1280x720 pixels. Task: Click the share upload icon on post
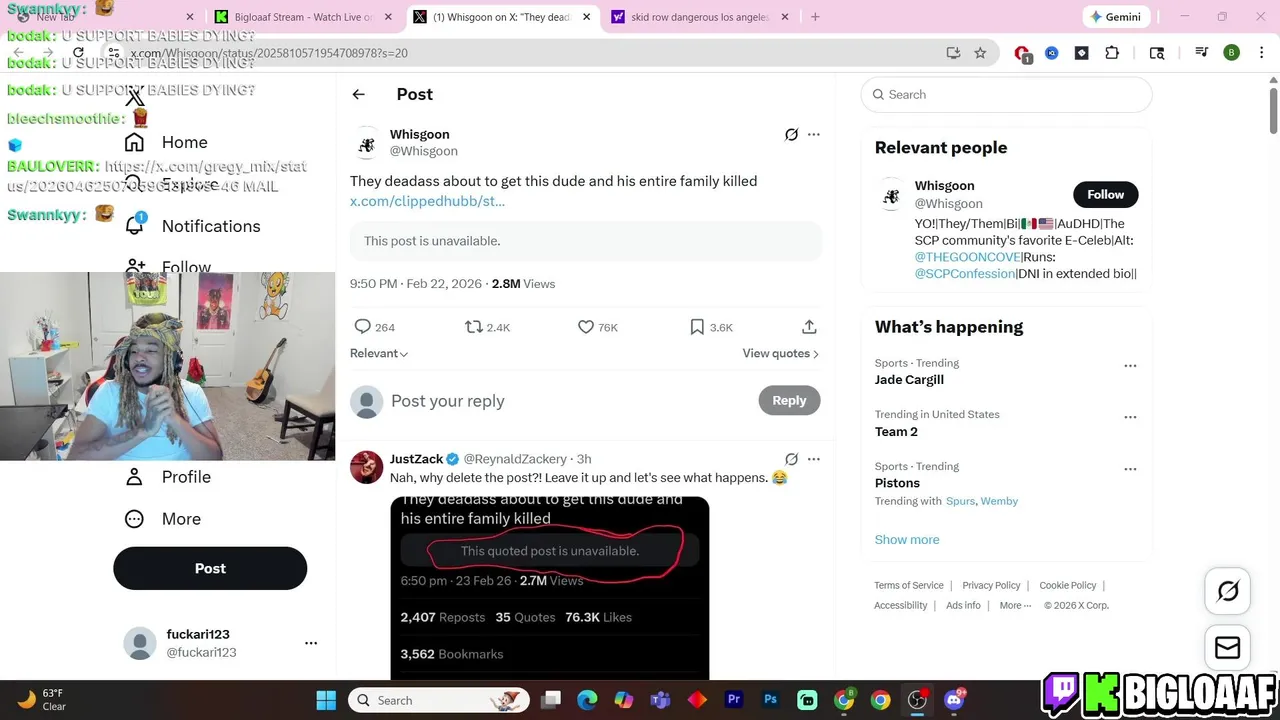[x=809, y=327]
